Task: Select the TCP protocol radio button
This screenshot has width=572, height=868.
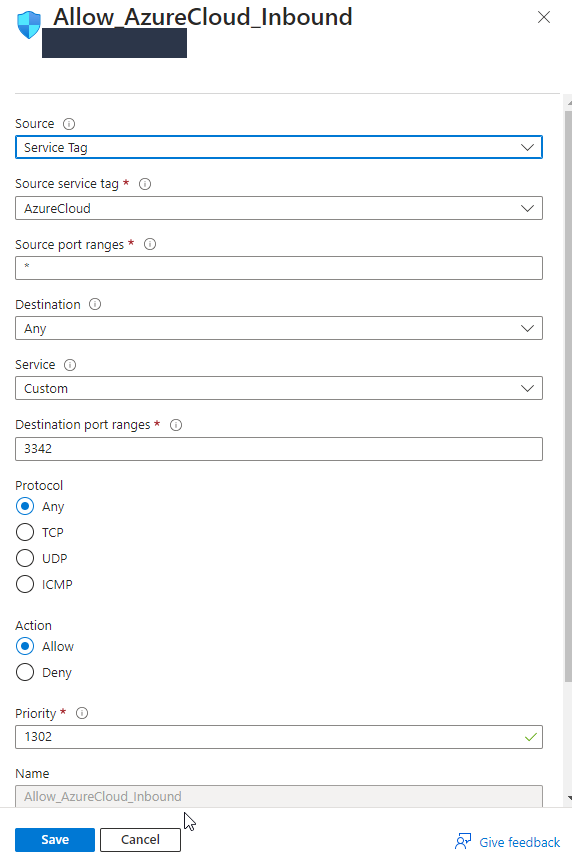Action: (25, 532)
